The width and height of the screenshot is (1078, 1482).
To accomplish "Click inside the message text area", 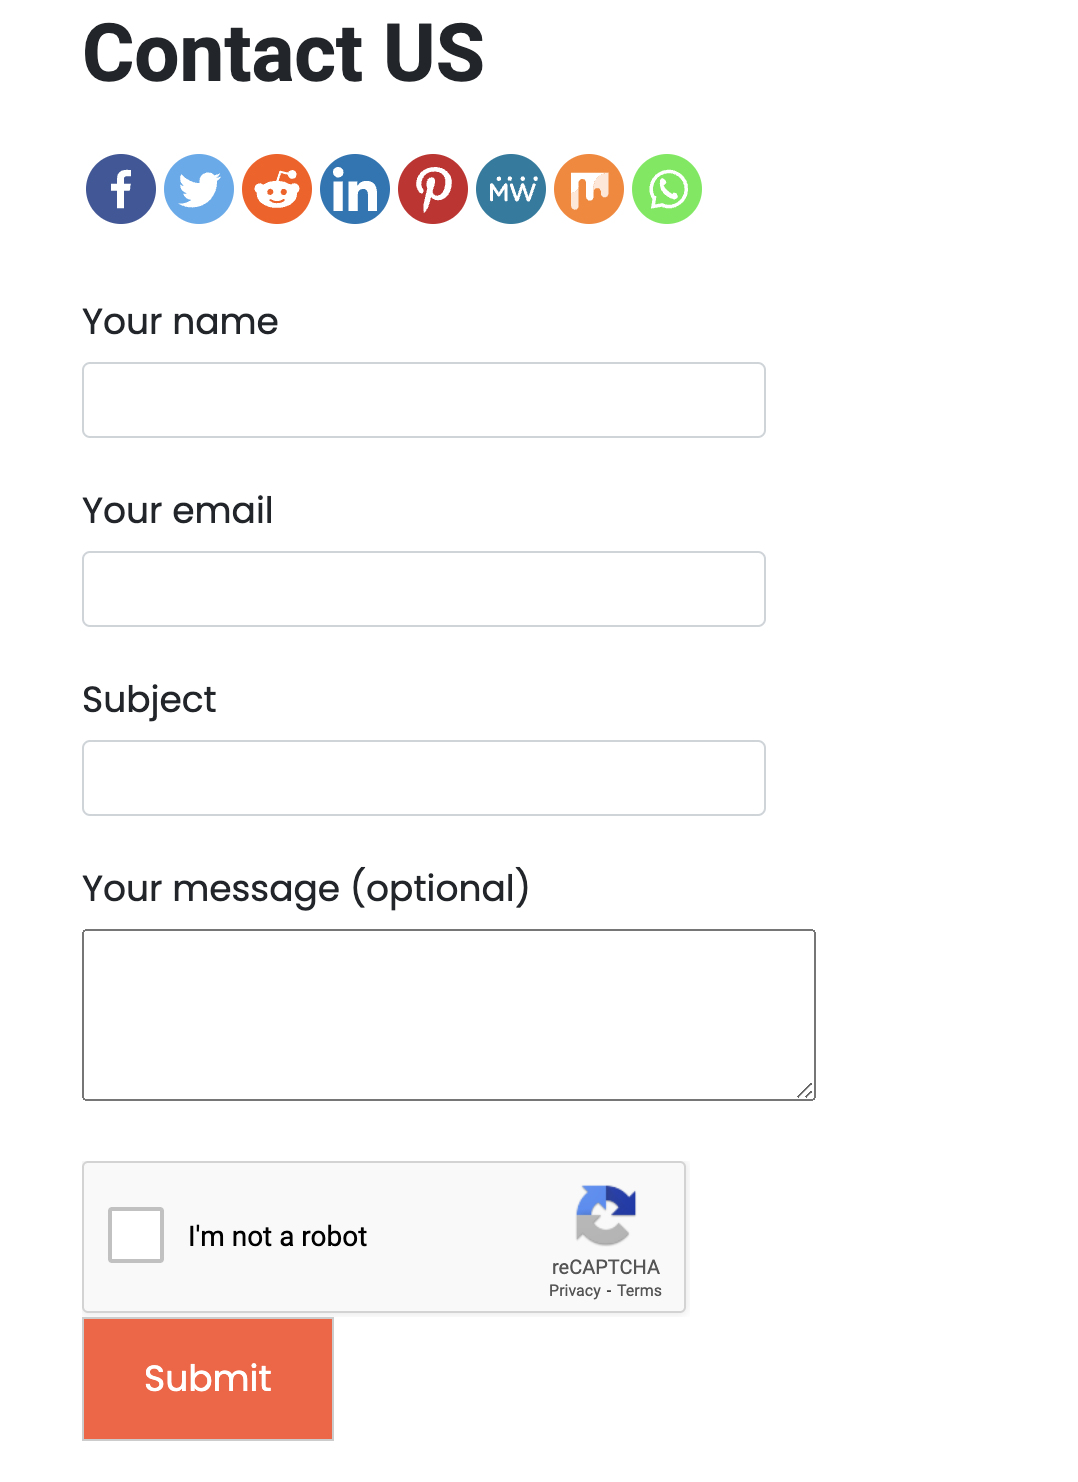I will pos(449,1015).
